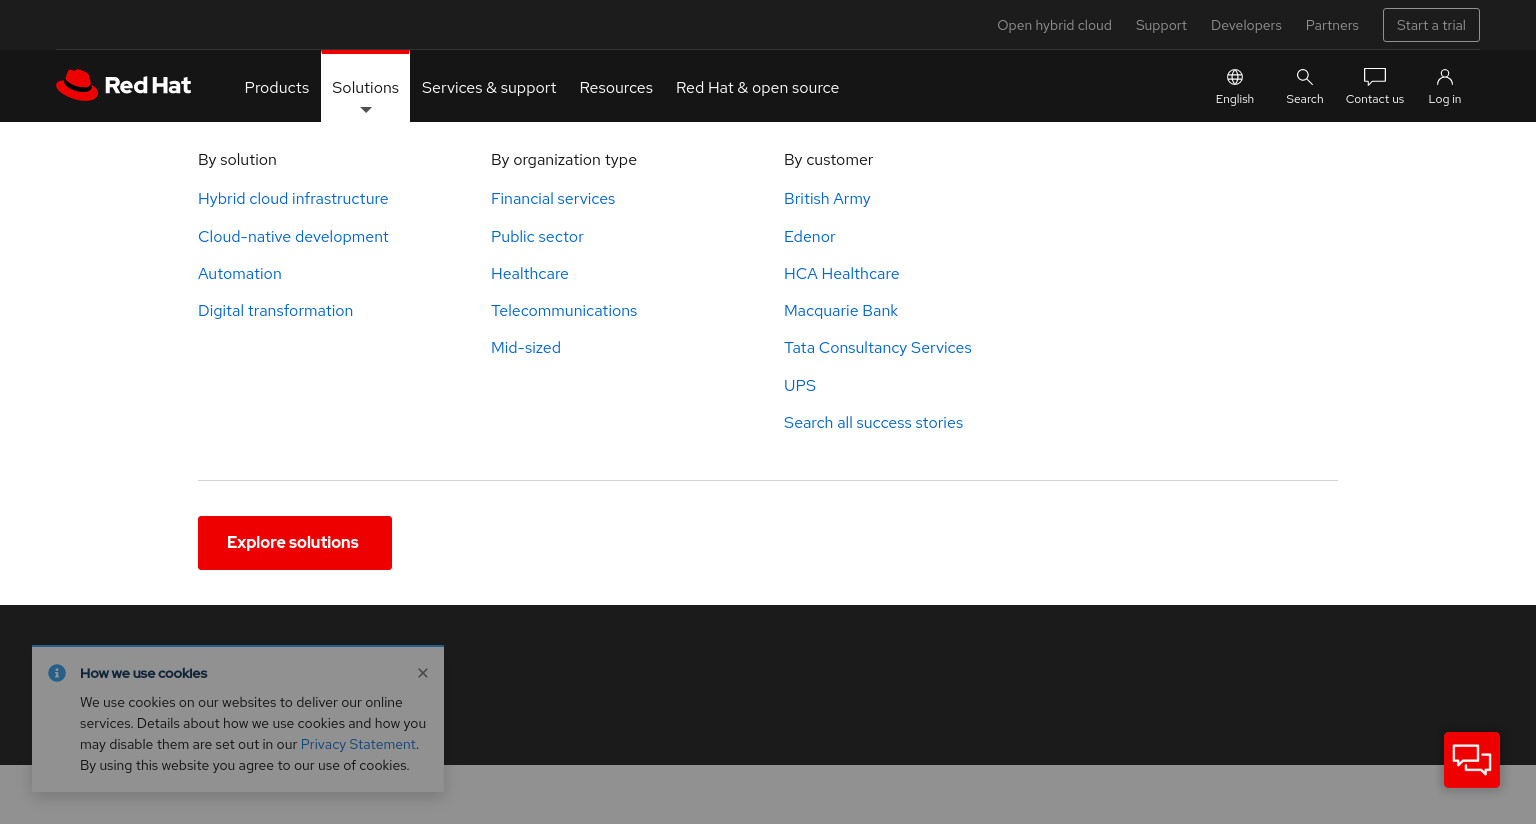Open the Privacy Statement link
1536x824 pixels.
[x=358, y=745]
